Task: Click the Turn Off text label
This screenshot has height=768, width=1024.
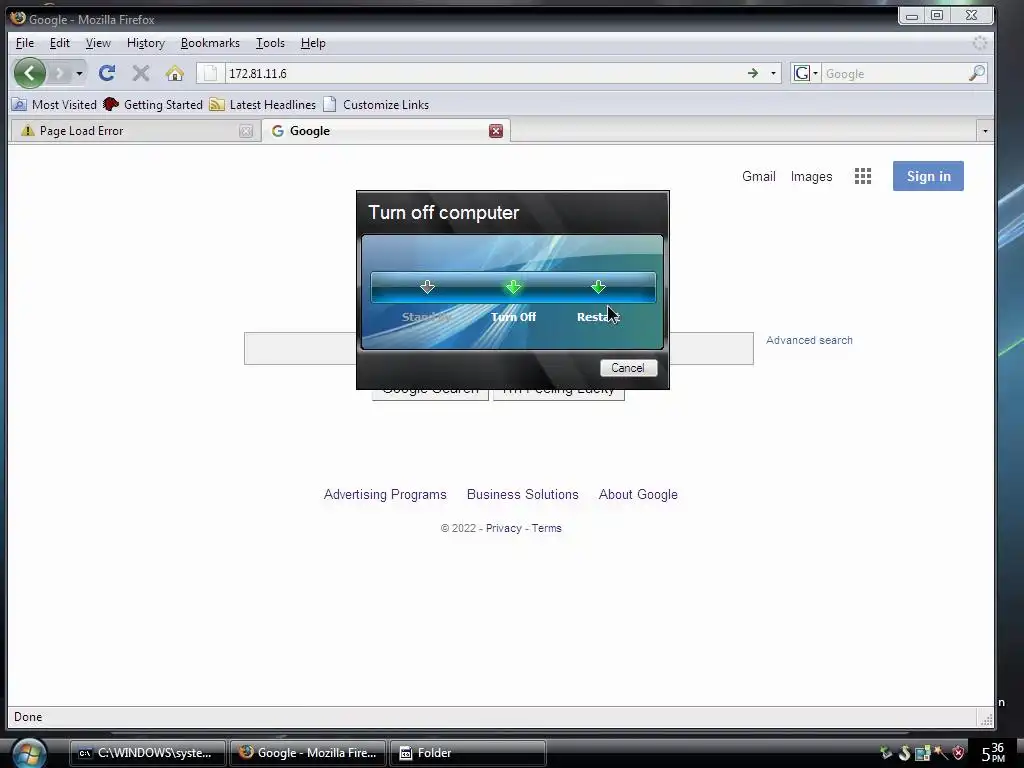Action: click(x=513, y=317)
